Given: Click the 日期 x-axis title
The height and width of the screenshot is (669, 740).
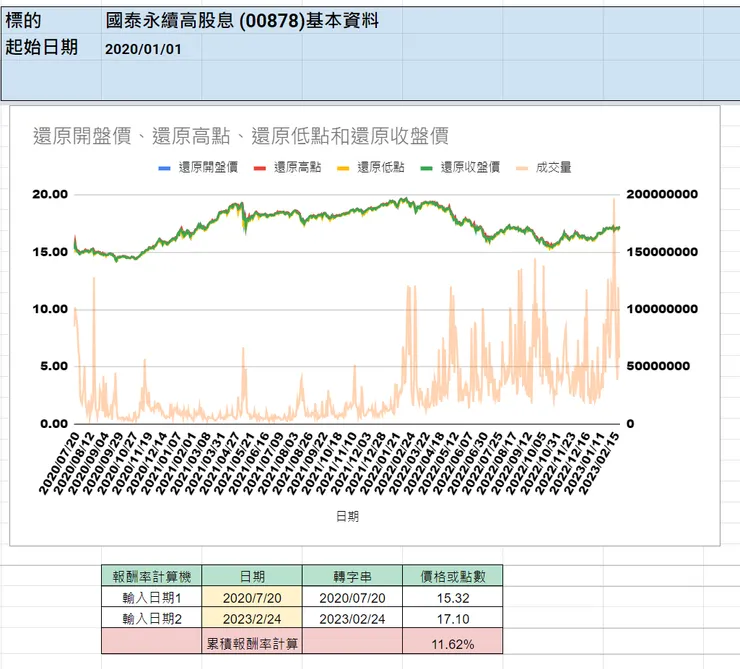Looking at the screenshot, I should [347, 517].
